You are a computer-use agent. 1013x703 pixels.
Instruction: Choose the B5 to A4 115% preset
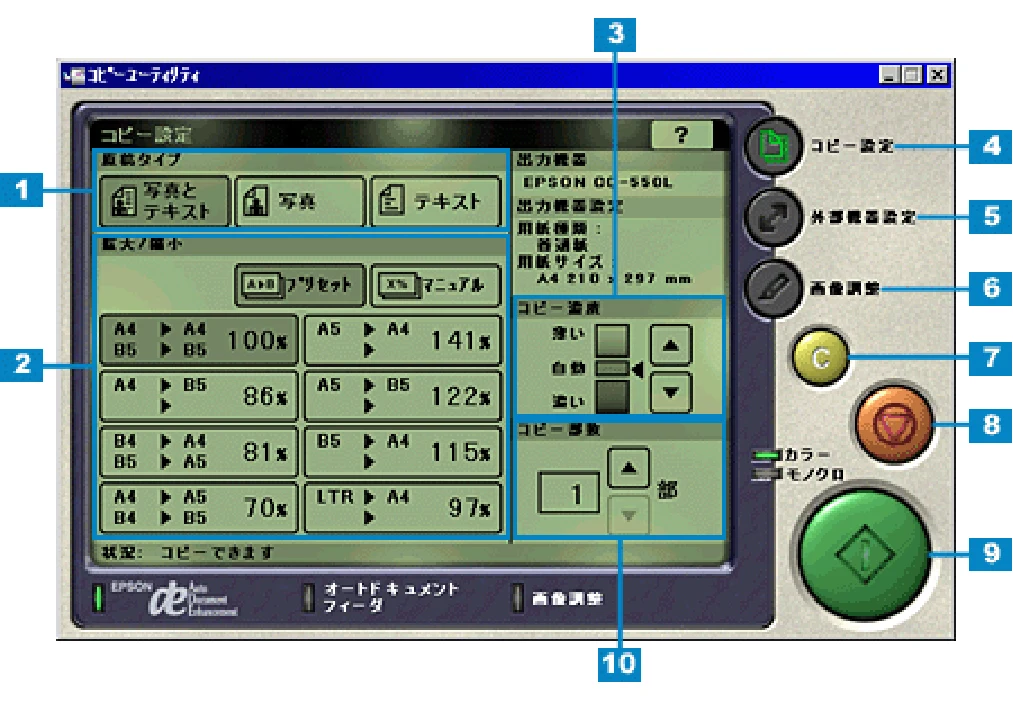click(403, 451)
